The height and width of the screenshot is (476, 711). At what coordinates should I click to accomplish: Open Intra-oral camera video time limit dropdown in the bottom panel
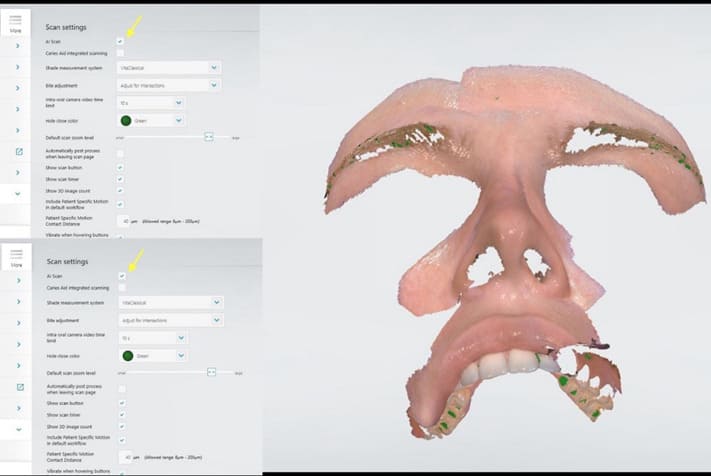point(153,338)
